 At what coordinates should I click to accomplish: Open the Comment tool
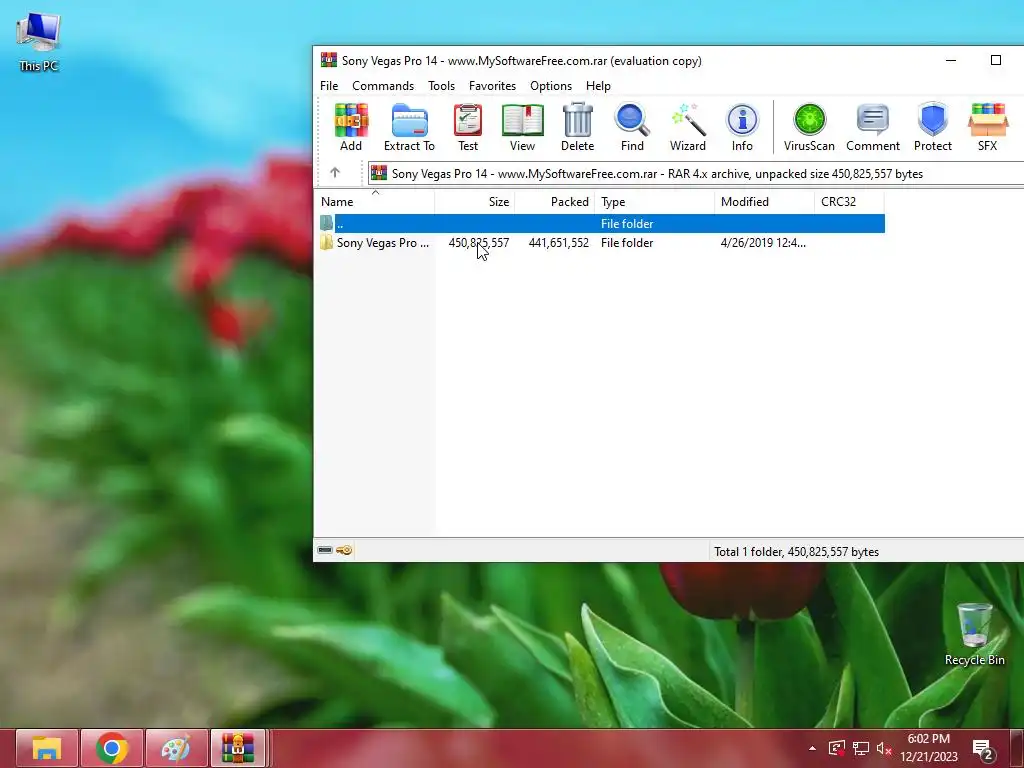(873, 127)
